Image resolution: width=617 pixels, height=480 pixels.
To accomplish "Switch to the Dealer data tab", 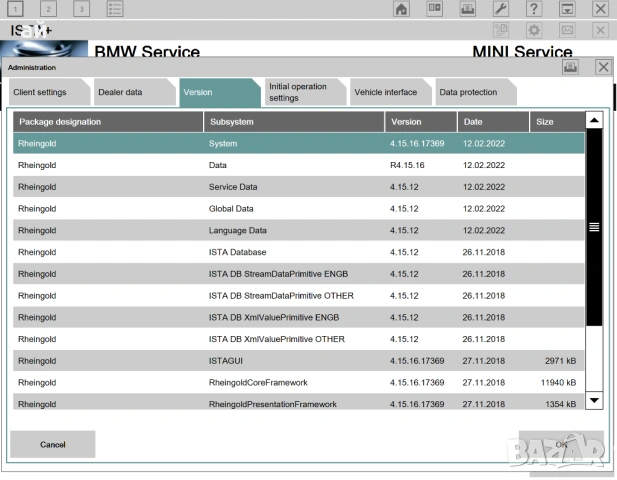I will click(x=135, y=92).
